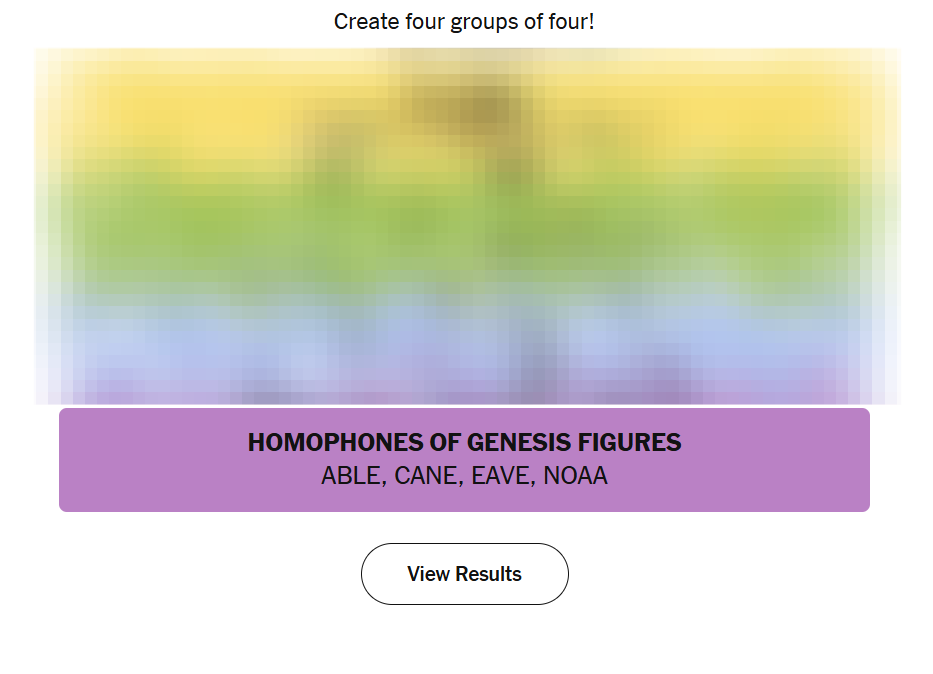This screenshot has height=674, width=933.
Task: Click the thin blurred purple strip above the card
Action: (x=464, y=393)
